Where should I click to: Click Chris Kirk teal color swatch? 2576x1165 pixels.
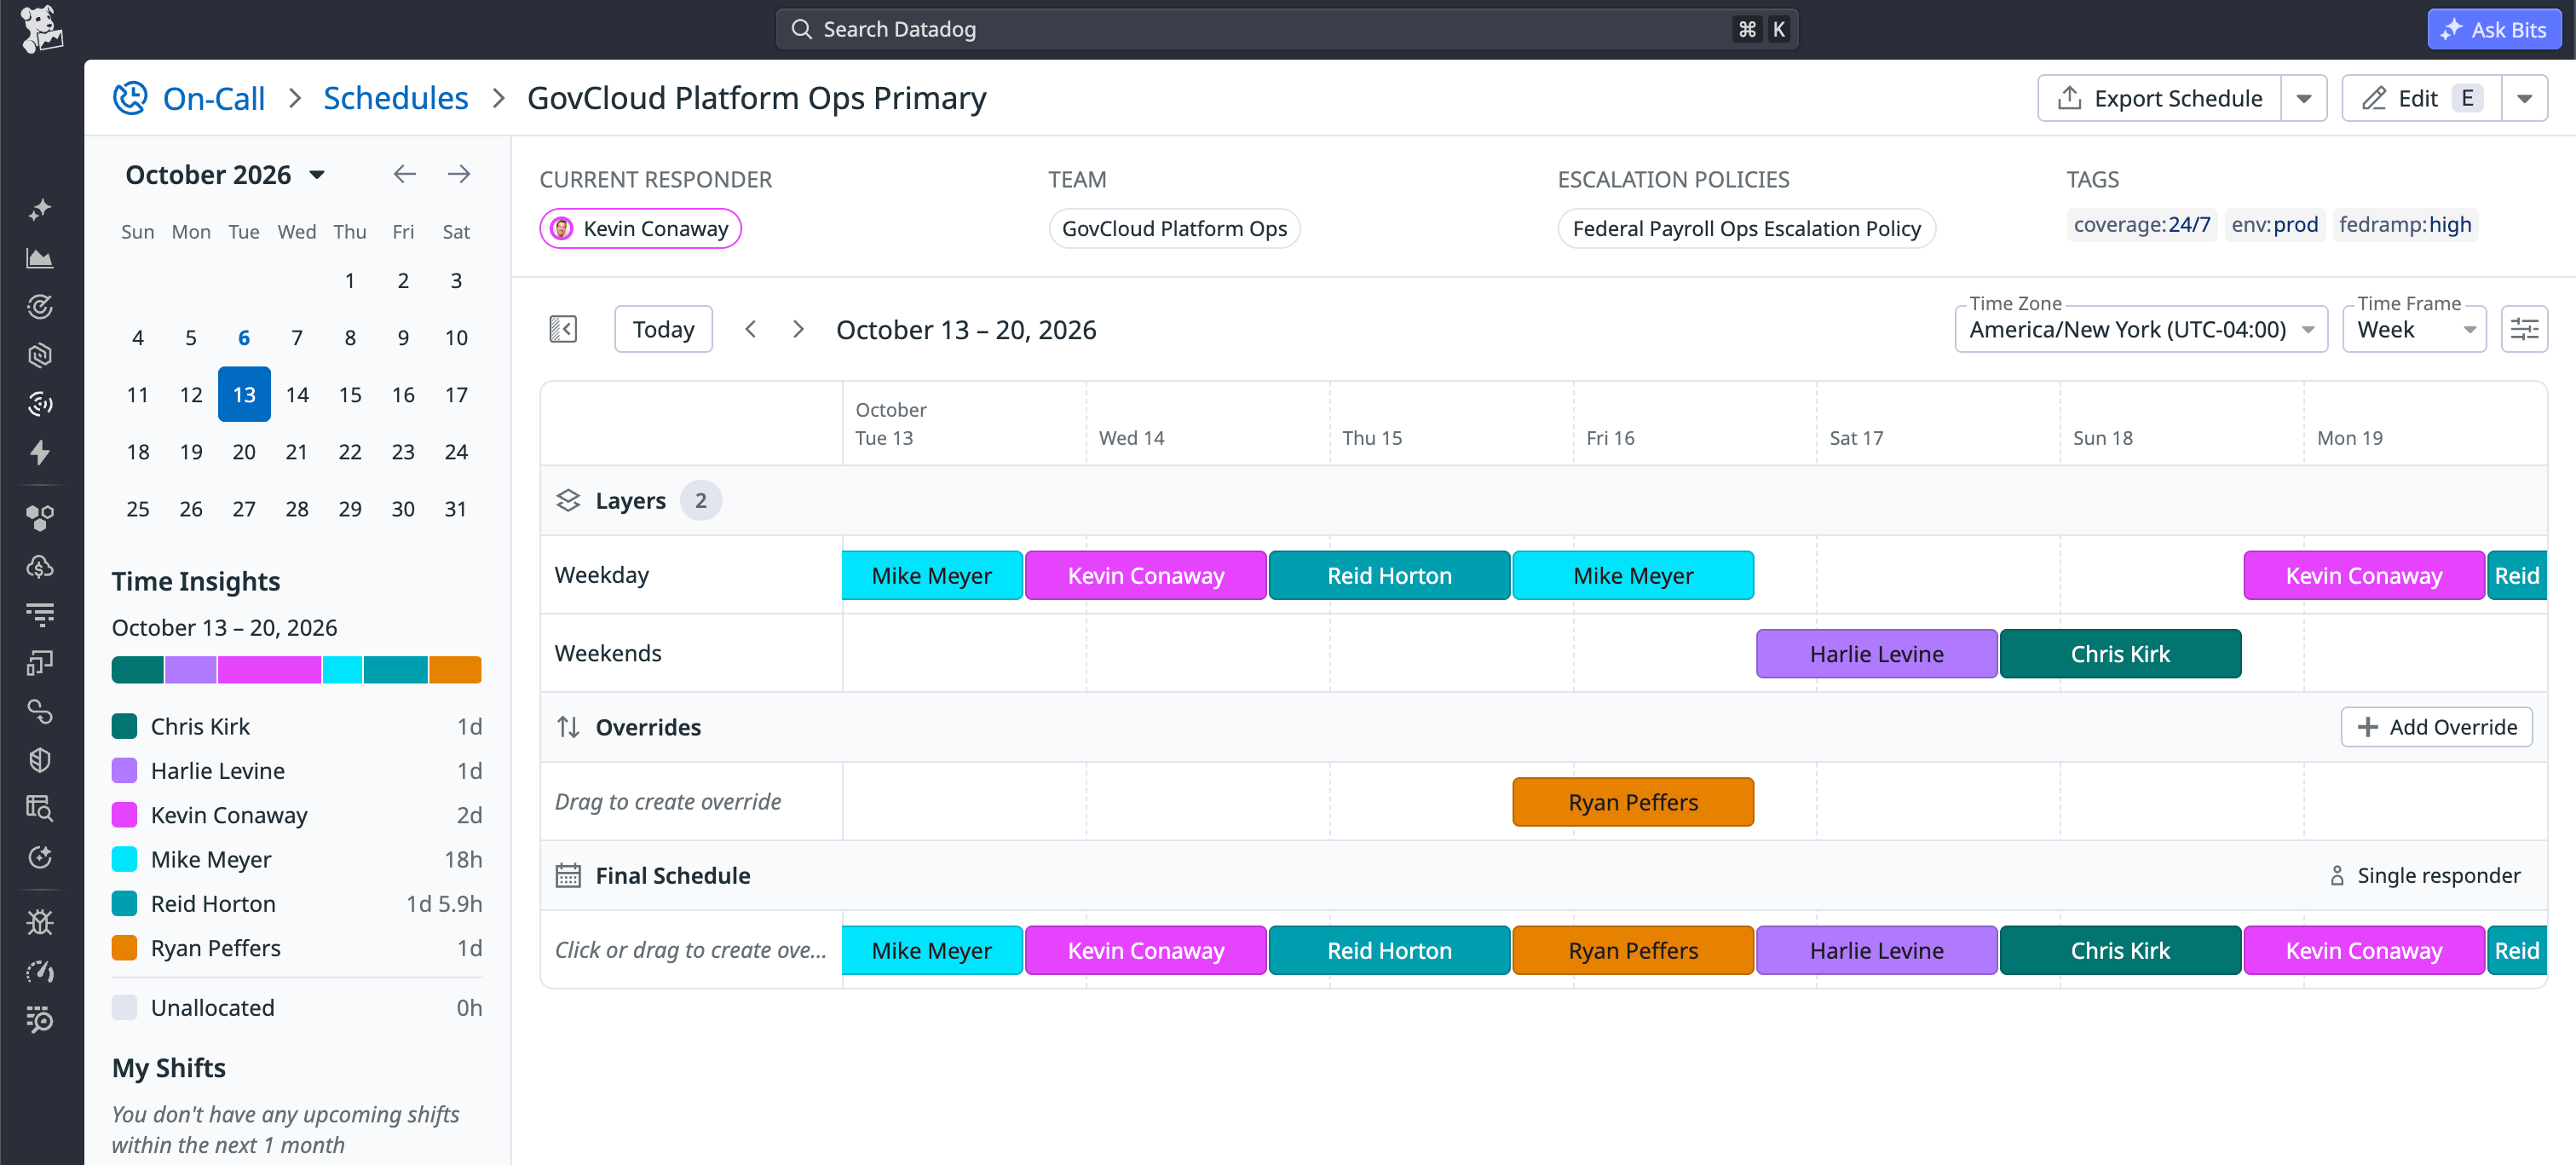pyautogui.click(x=124, y=727)
